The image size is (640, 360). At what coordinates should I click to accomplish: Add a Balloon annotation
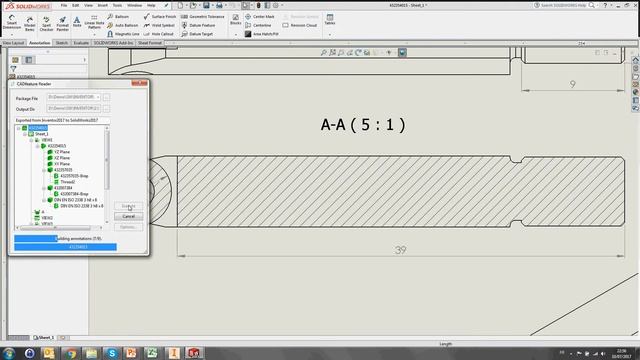(118, 16)
